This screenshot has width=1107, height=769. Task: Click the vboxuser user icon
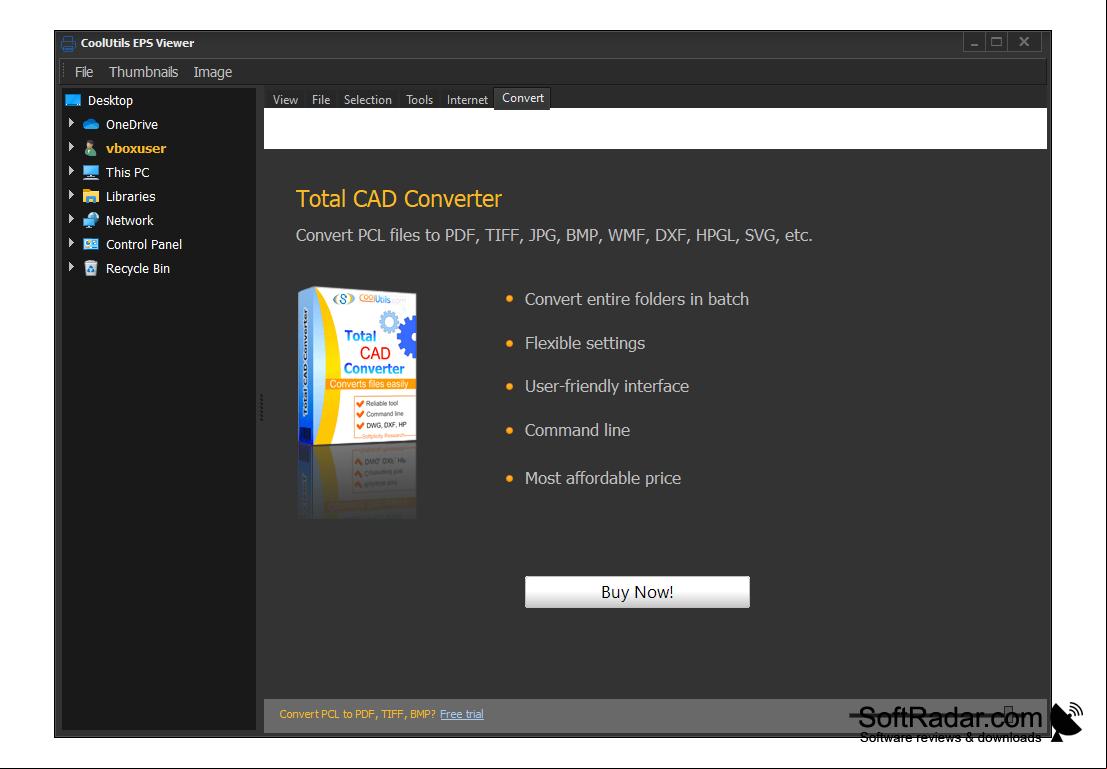(90, 148)
